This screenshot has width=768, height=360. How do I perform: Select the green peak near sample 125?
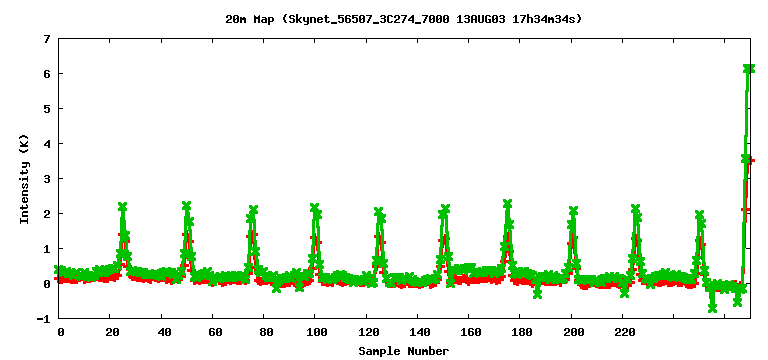click(x=378, y=212)
